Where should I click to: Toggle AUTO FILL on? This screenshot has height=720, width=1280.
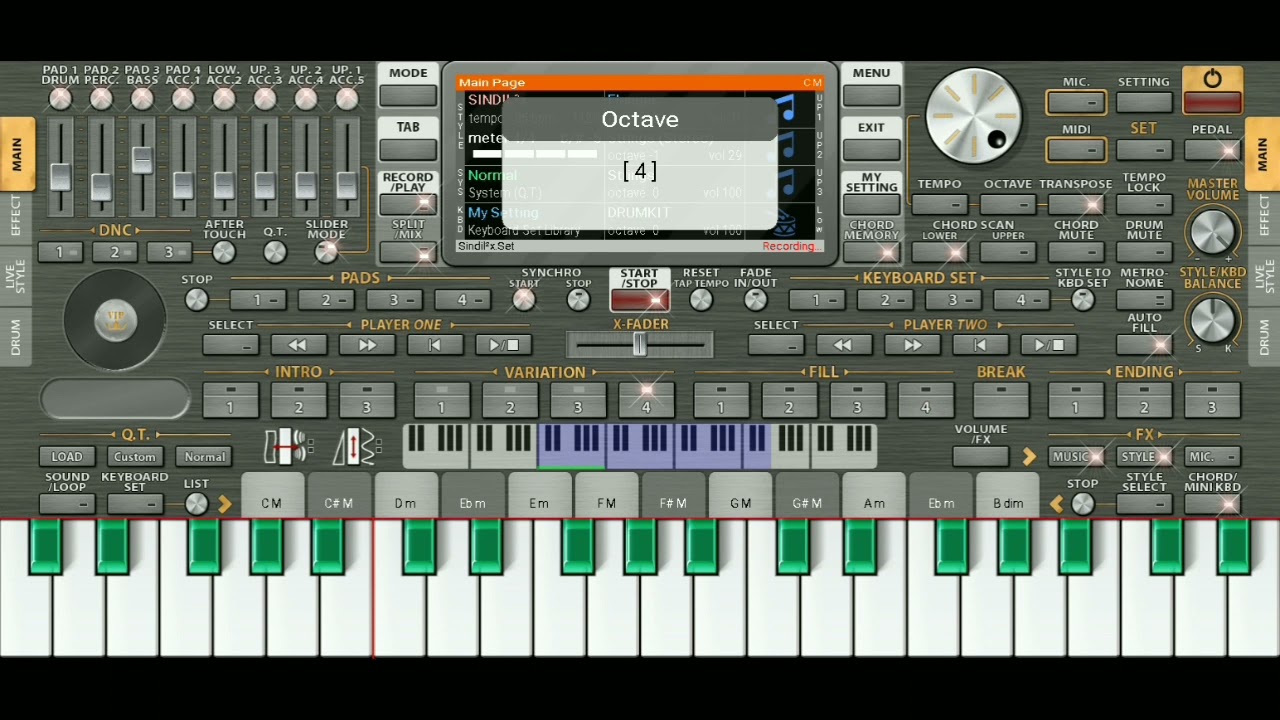point(1144,345)
